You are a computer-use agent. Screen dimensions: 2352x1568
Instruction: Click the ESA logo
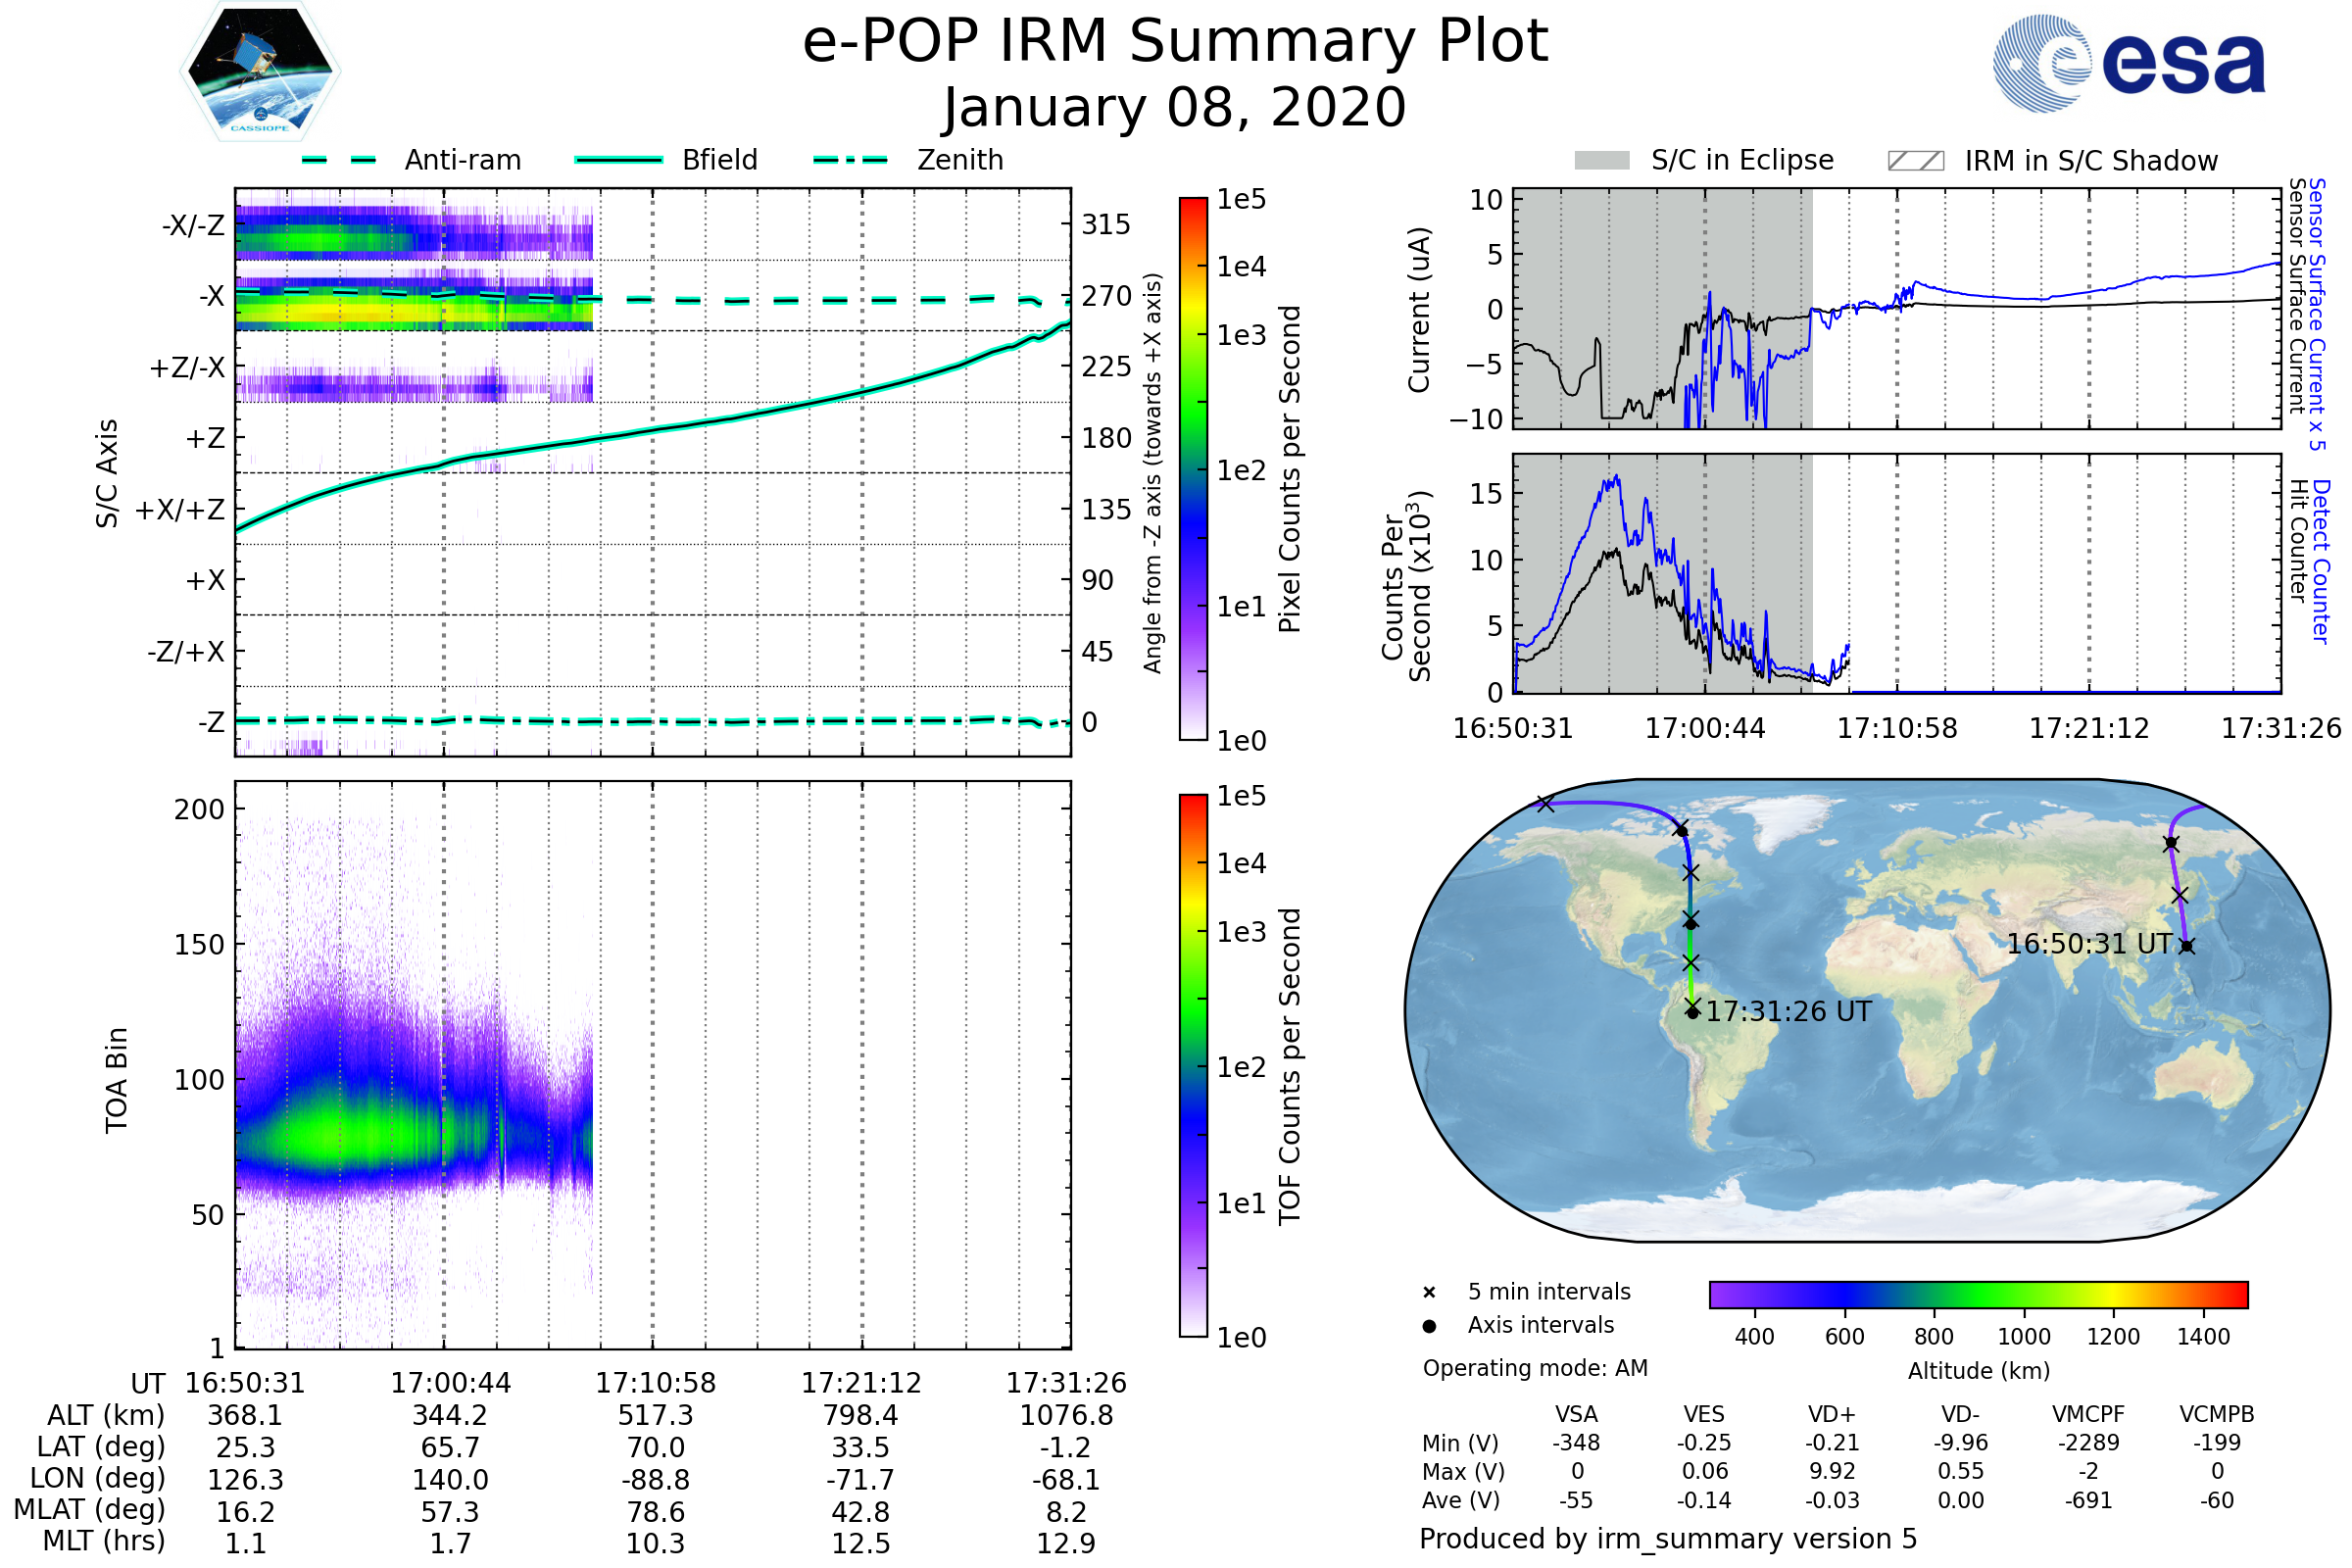(x=2130, y=64)
